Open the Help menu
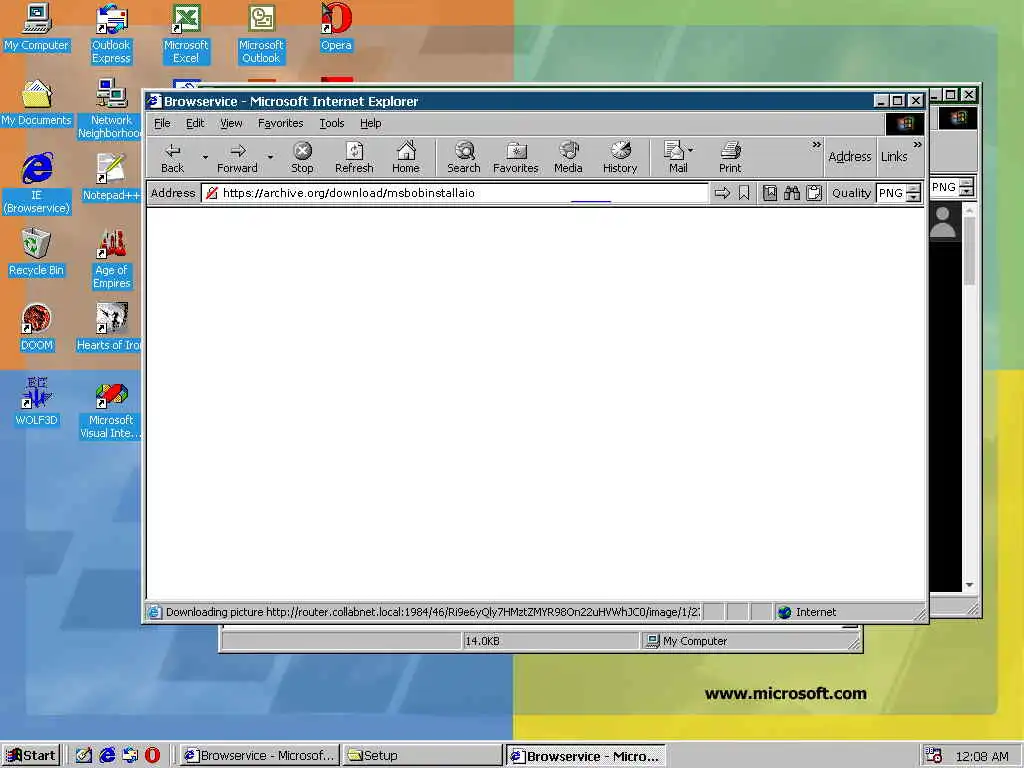1024x768 pixels. click(x=370, y=123)
